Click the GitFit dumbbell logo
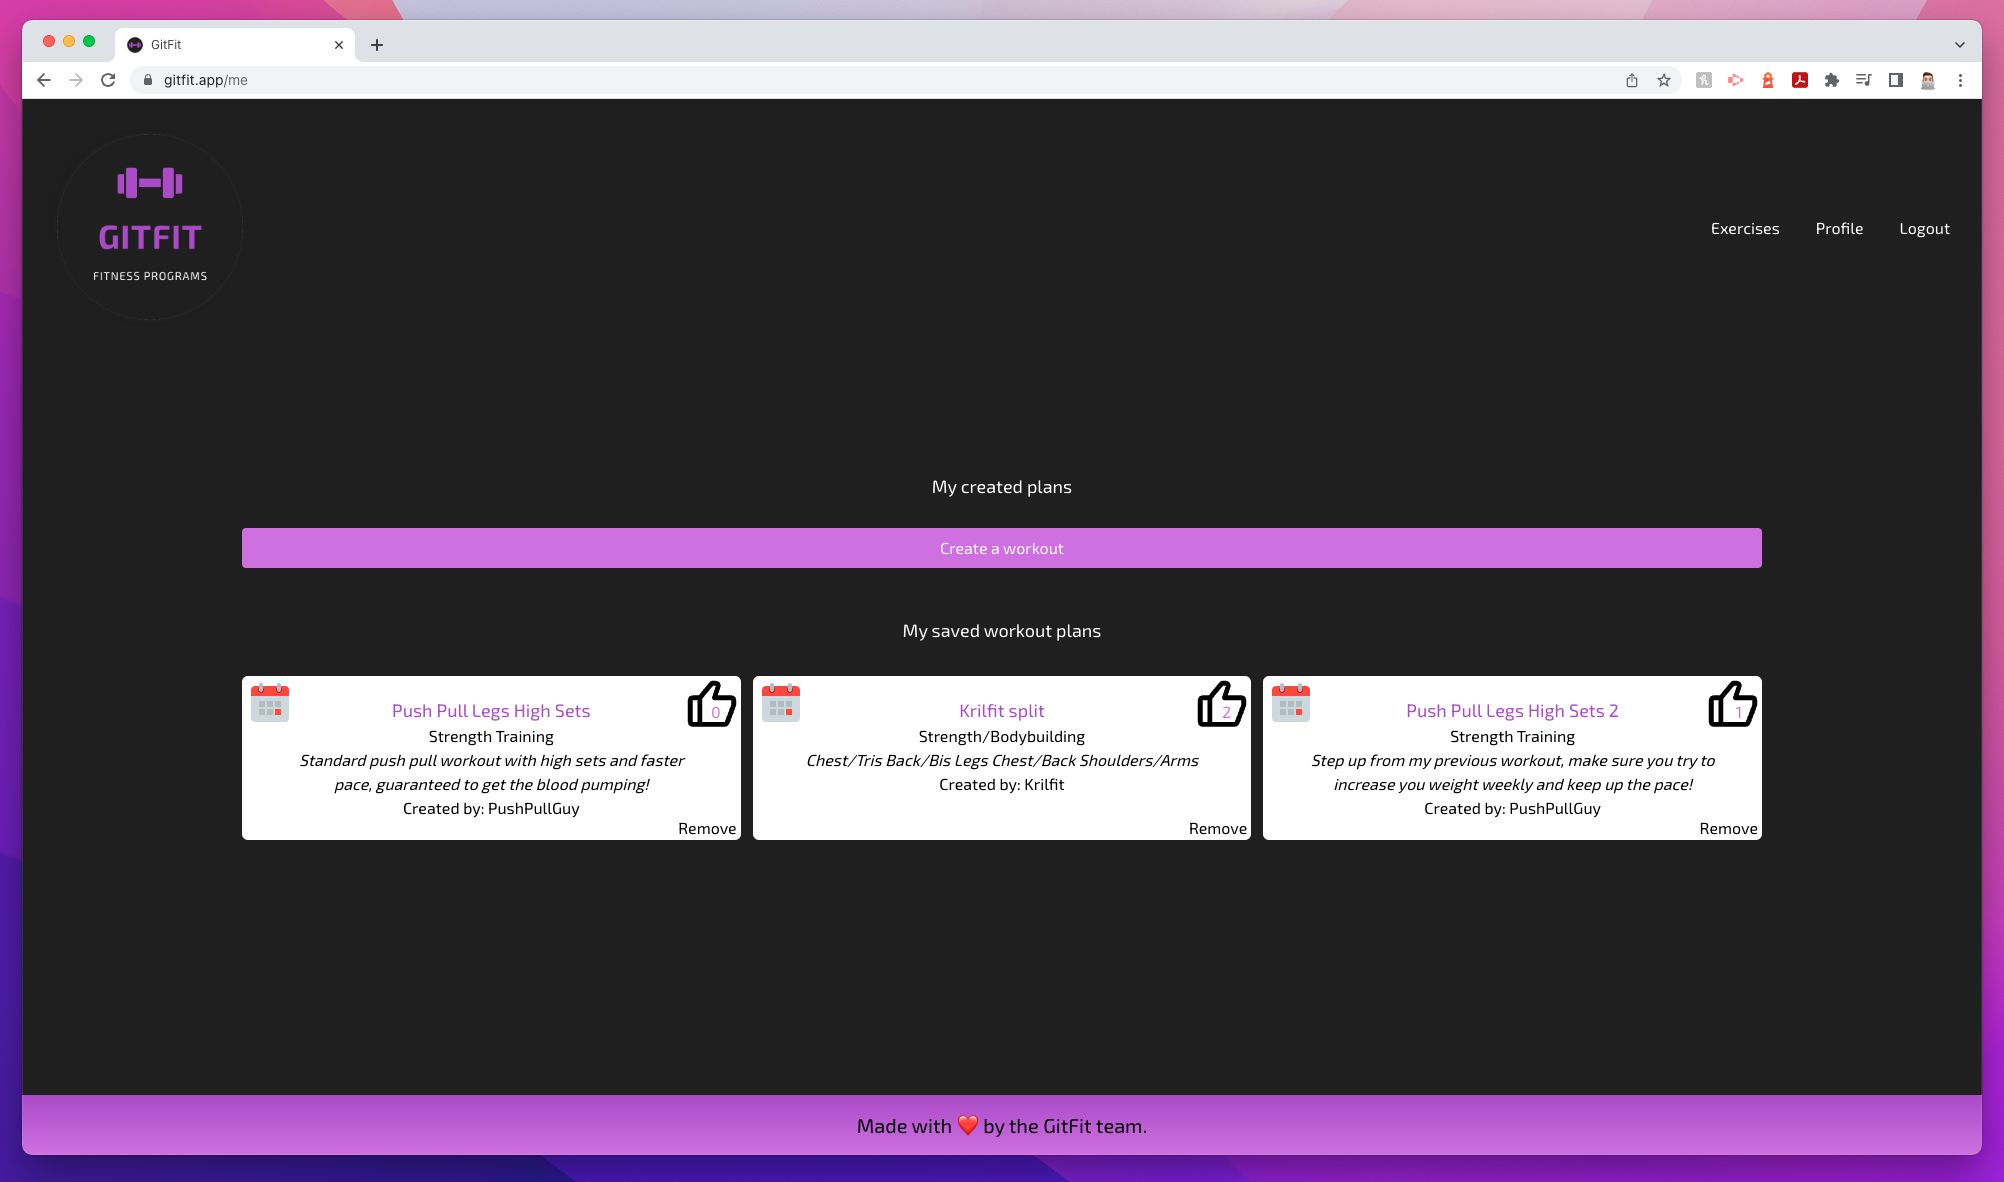This screenshot has height=1182, width=2004. (x=150, y=227)
